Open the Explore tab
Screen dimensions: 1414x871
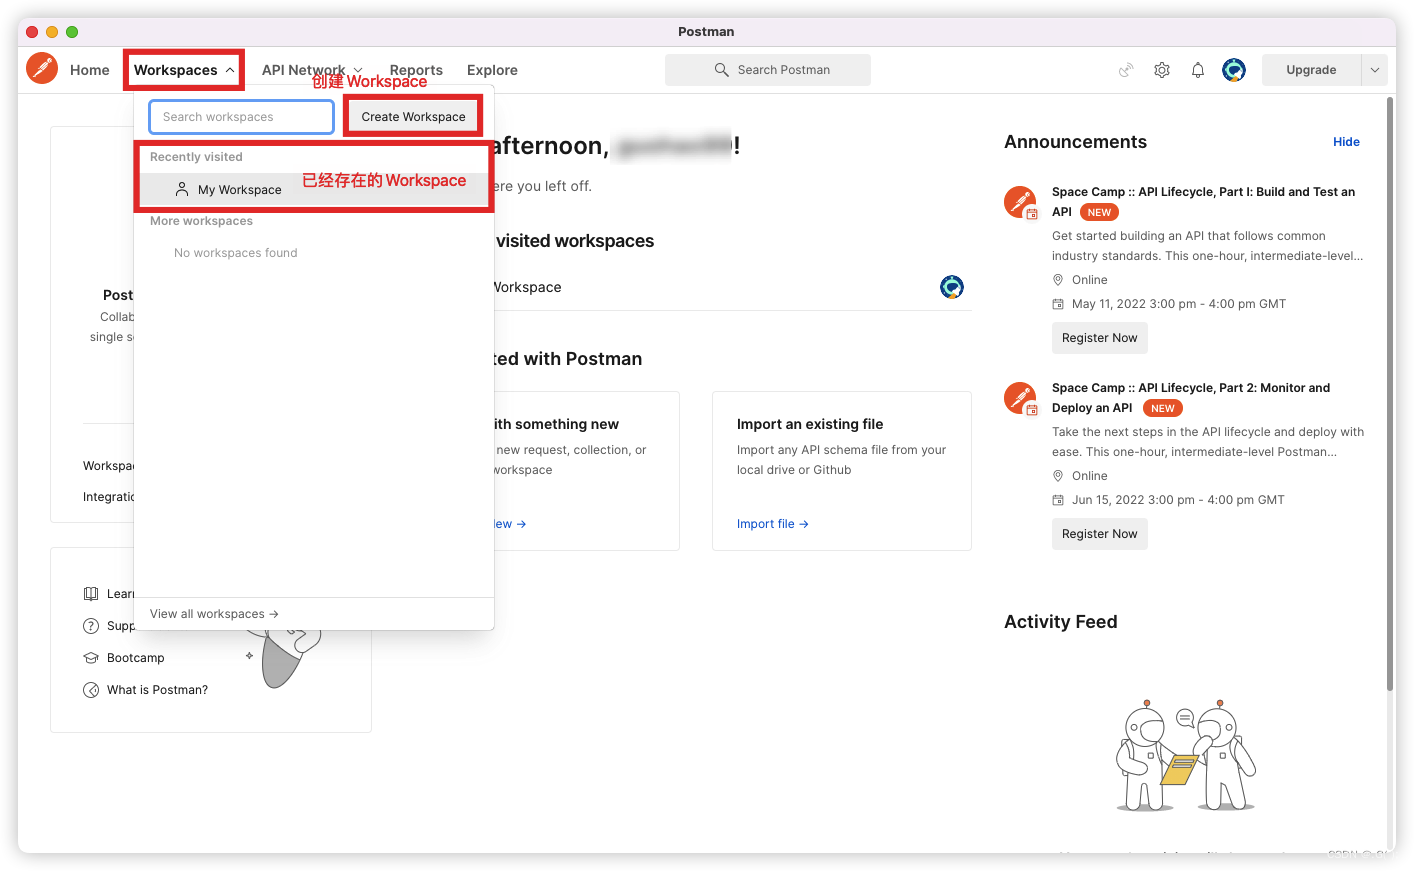pyautogui.click(x=492, y=70)
